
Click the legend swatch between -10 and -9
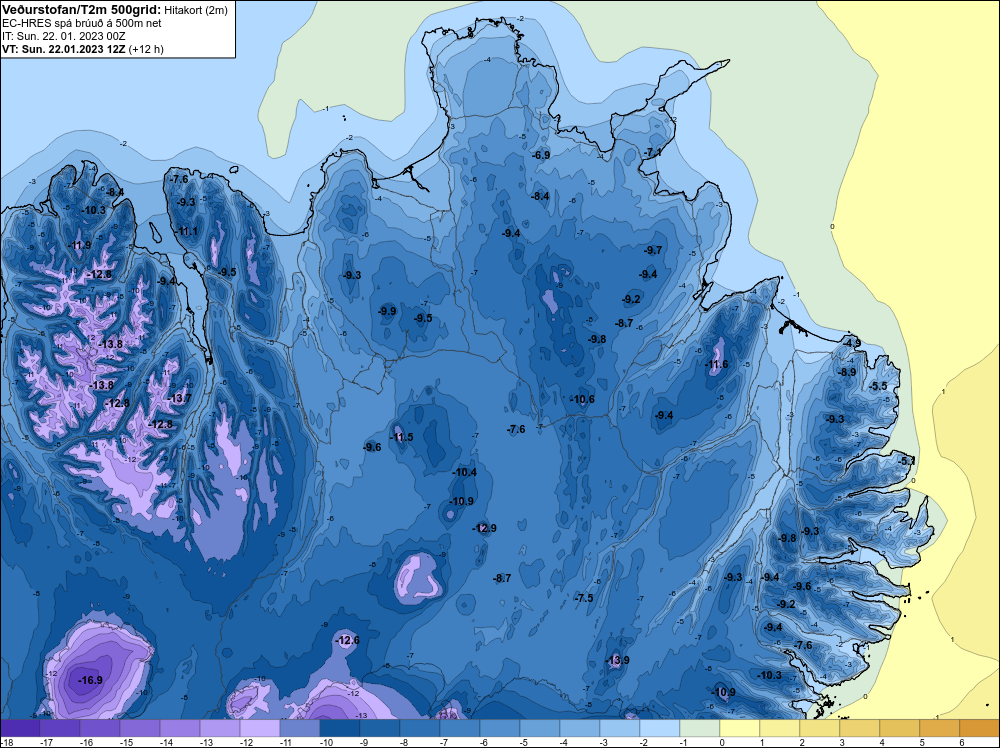click(340, 728)
